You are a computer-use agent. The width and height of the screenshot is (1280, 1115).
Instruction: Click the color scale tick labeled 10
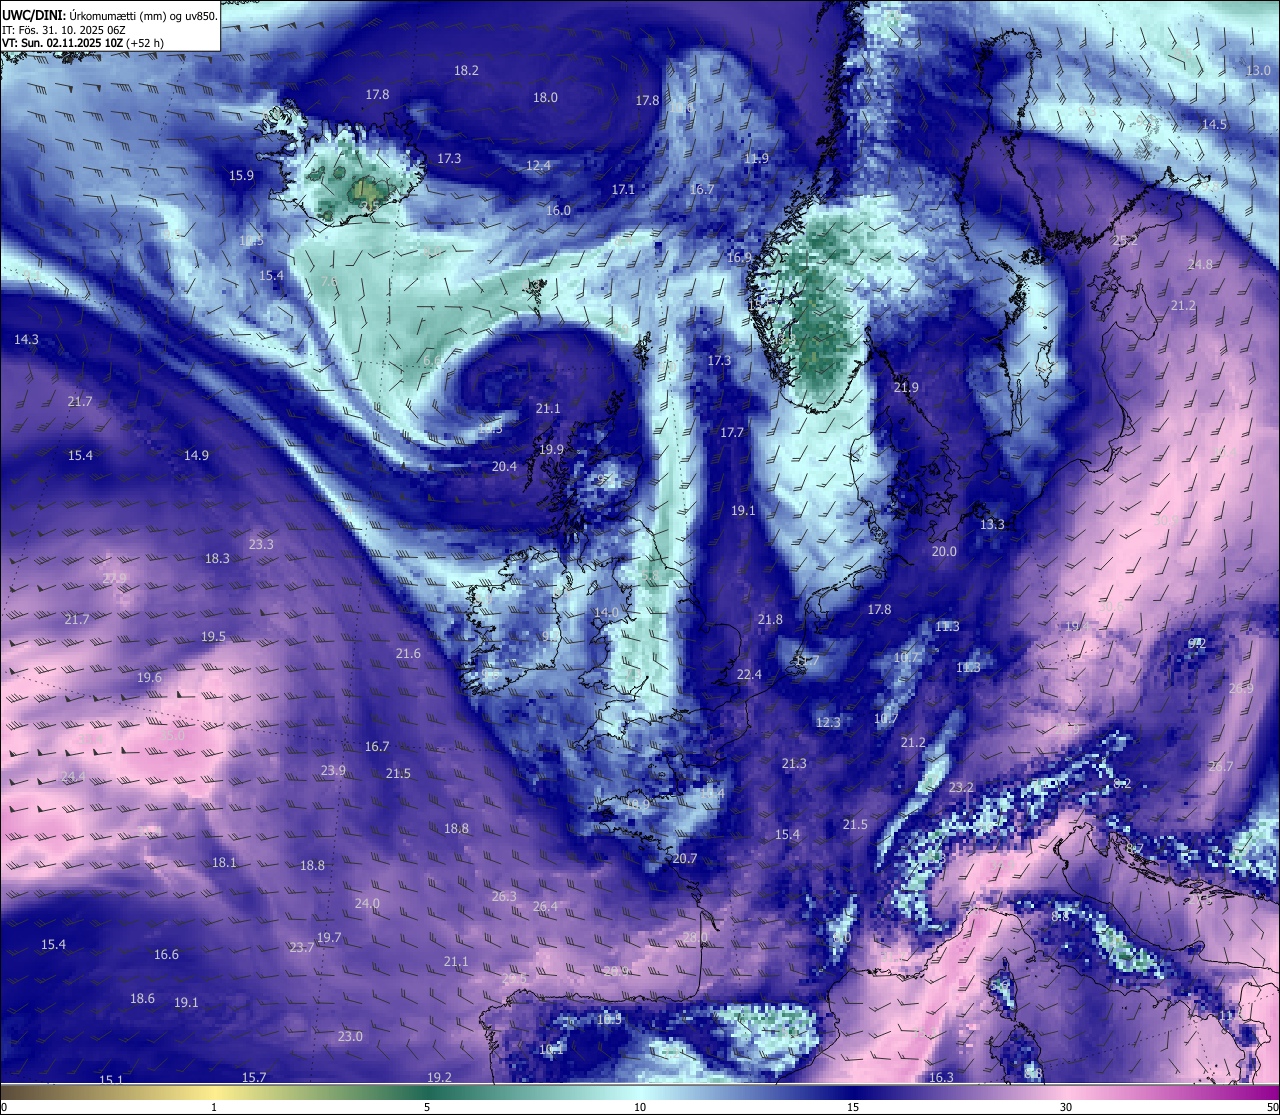[640, 1107]
